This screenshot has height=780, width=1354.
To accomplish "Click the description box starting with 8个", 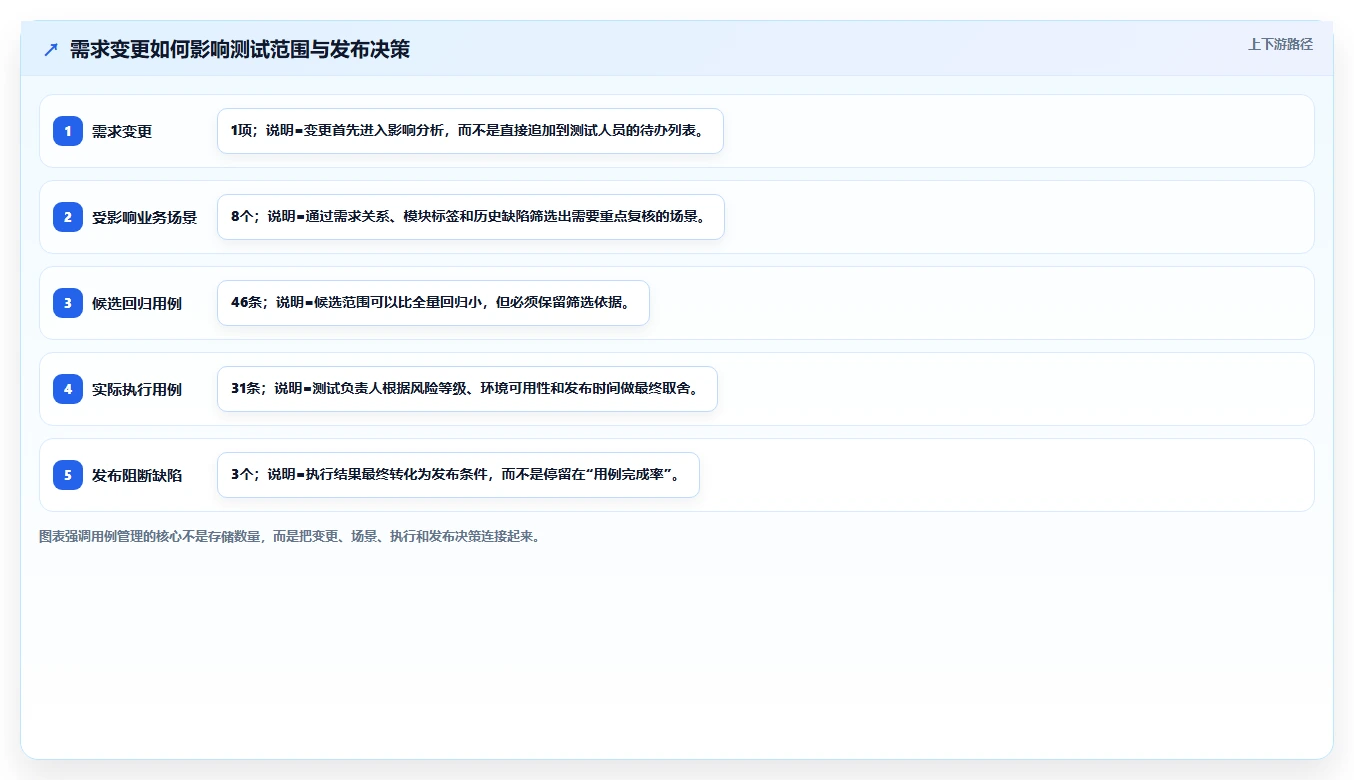I will point(470,217).
